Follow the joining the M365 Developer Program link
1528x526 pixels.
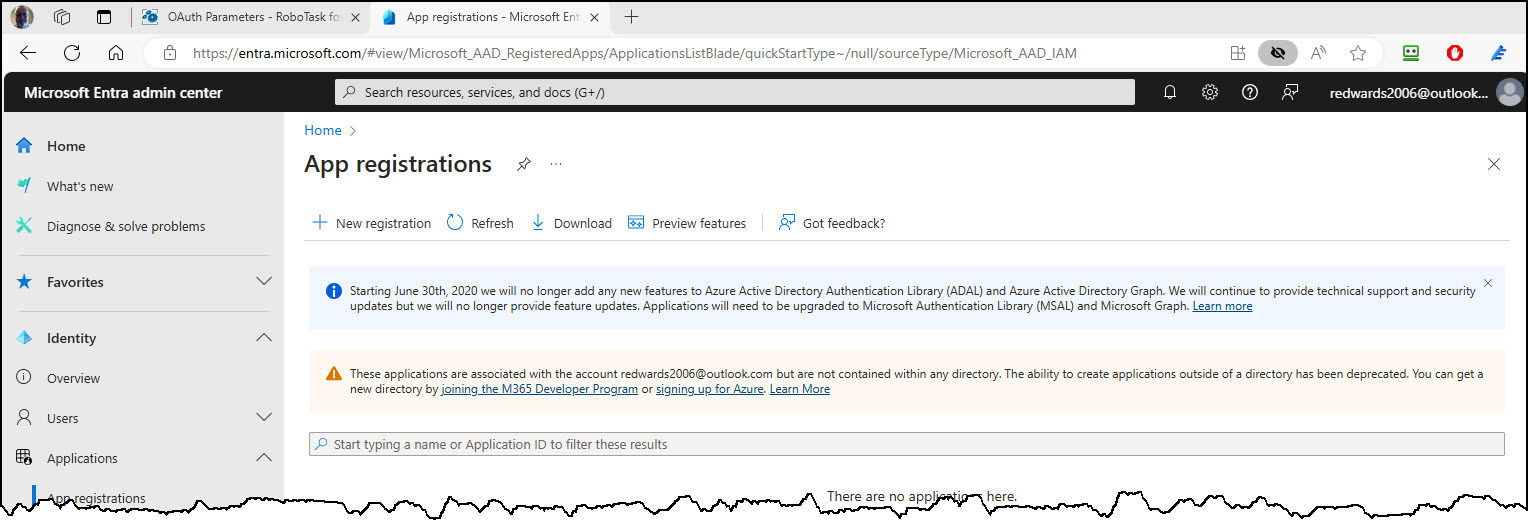pos(539,389)
